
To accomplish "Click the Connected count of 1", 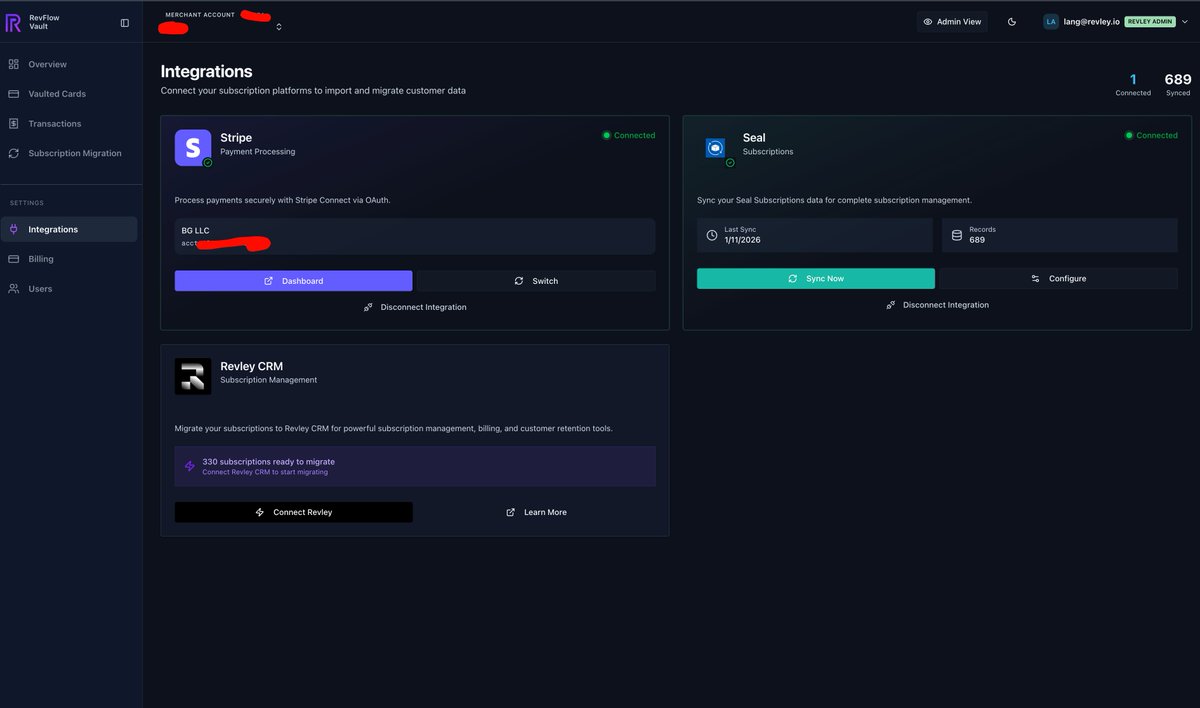I will coord(1133,80).
